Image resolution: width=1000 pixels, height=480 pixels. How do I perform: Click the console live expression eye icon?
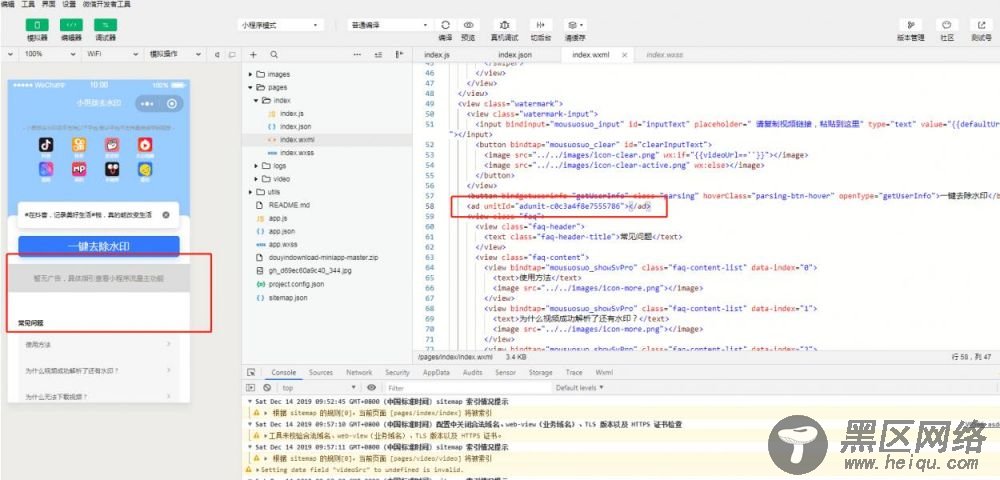(x=371, y=388)
